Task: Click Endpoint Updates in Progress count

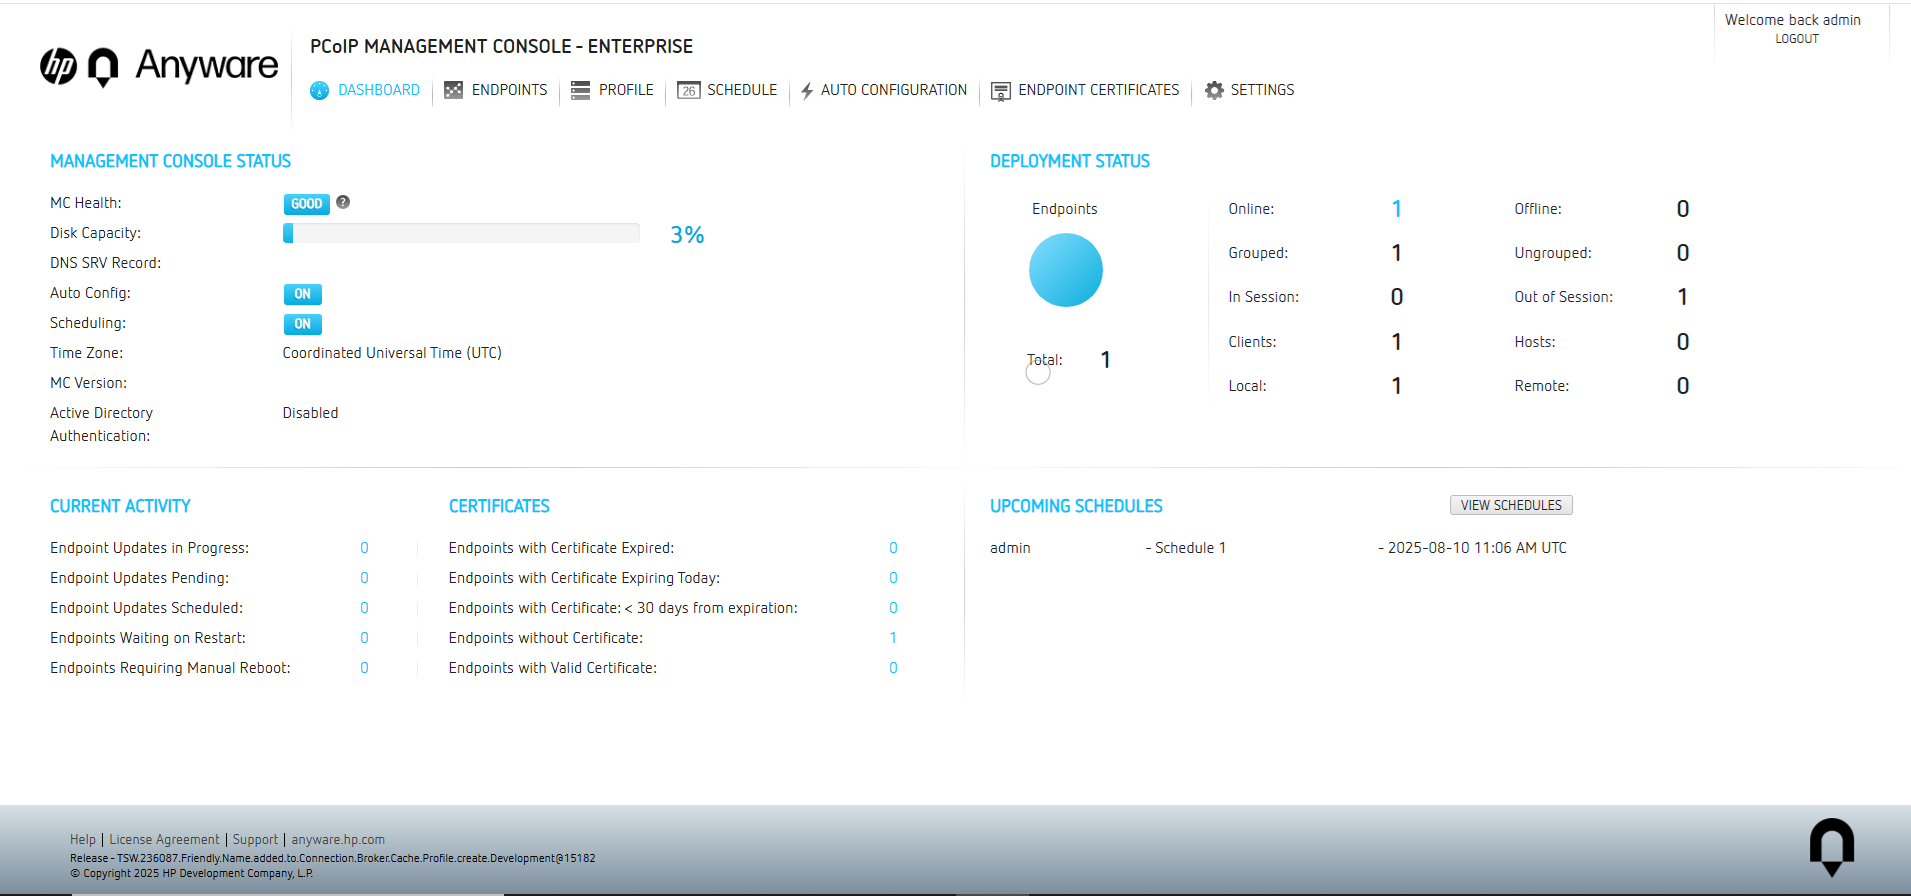Action: coord(364,548)
